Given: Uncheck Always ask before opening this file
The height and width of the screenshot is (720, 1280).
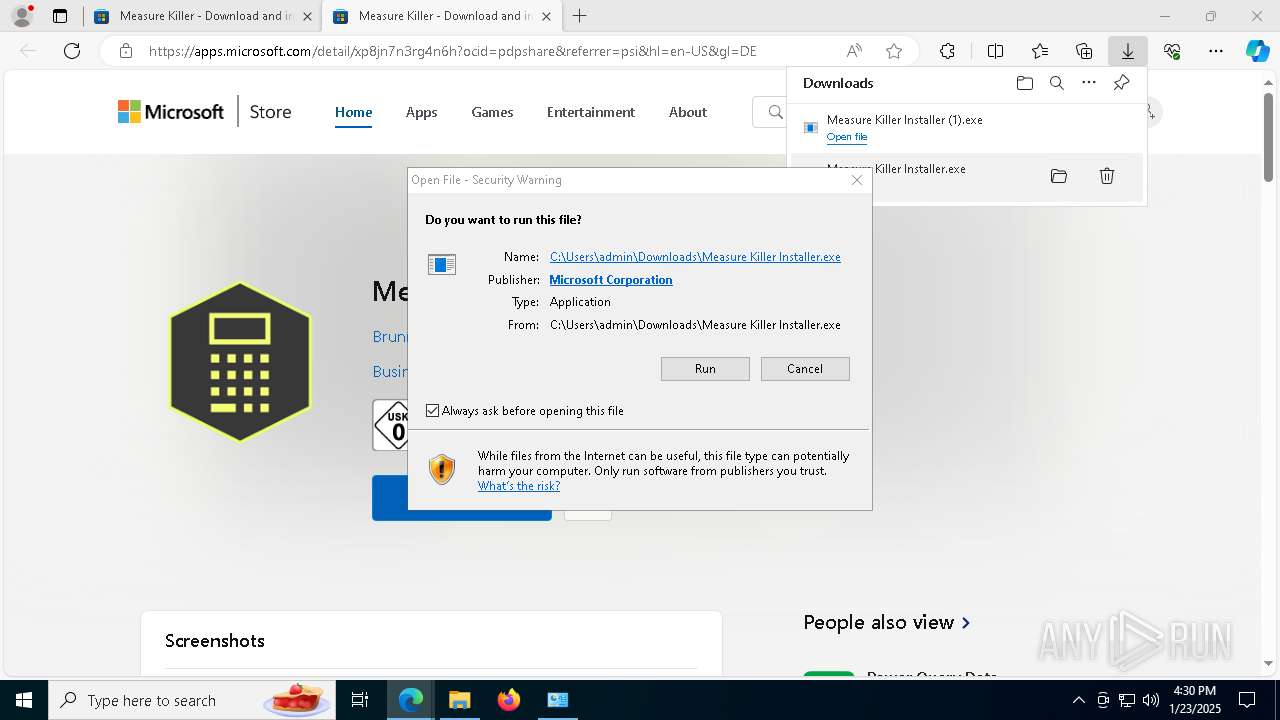Looking at the screenshot, I should click(x=432, y=410).
